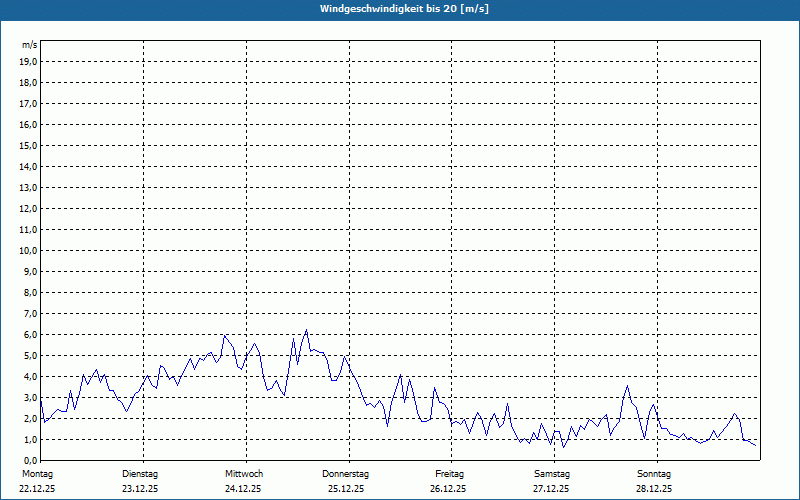Image resolution: width=800 pixels, height=500 pixels.
Task: Select the Samstag day label
Action: pyautogui.click(x=551, y=473)
